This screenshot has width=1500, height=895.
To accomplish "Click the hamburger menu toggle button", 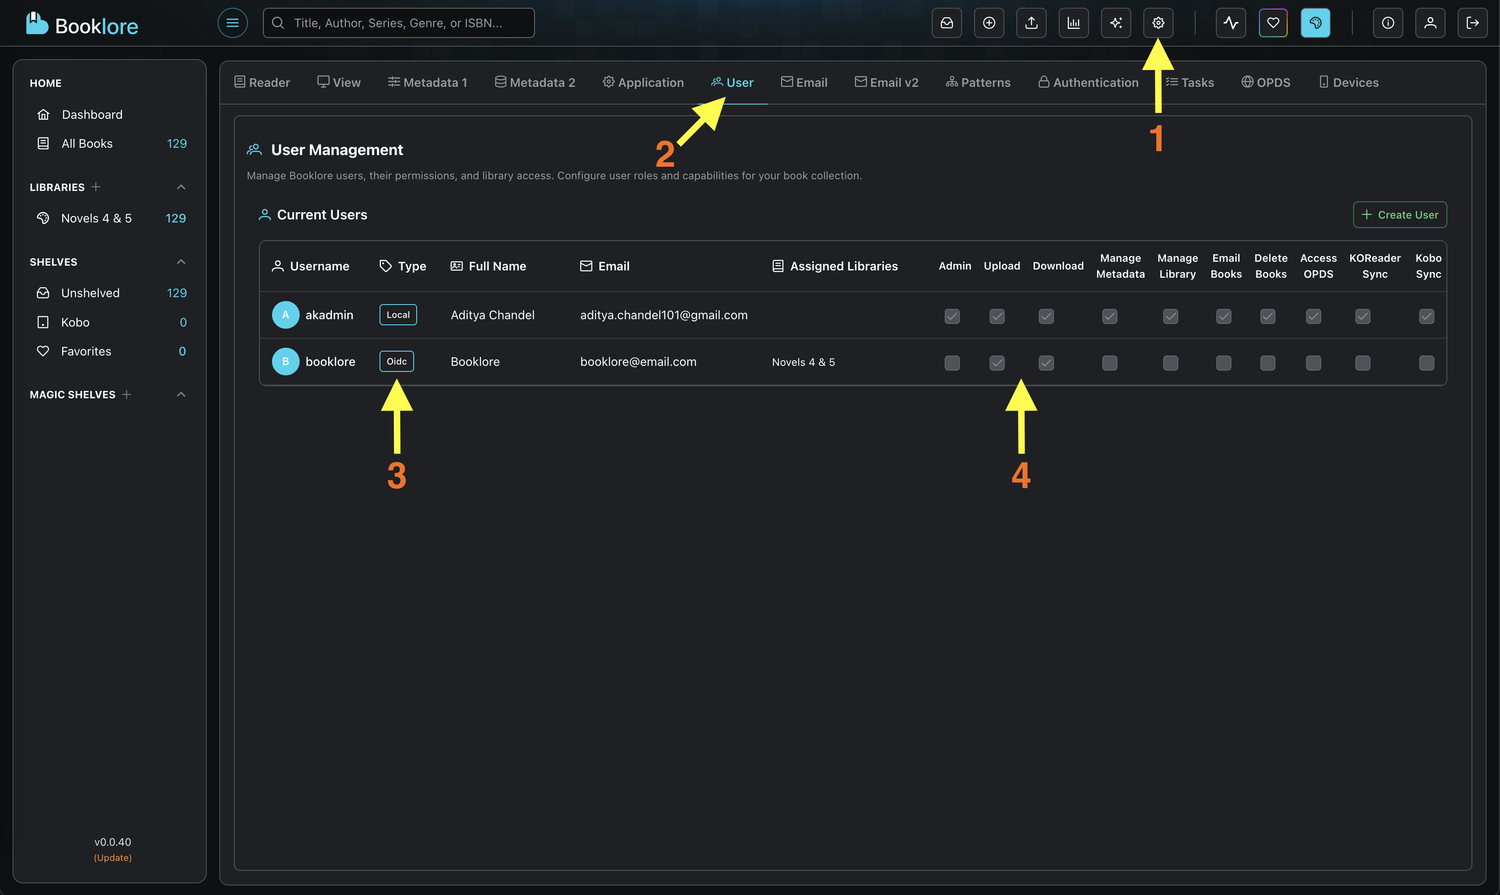I will (x=232, y=23).
